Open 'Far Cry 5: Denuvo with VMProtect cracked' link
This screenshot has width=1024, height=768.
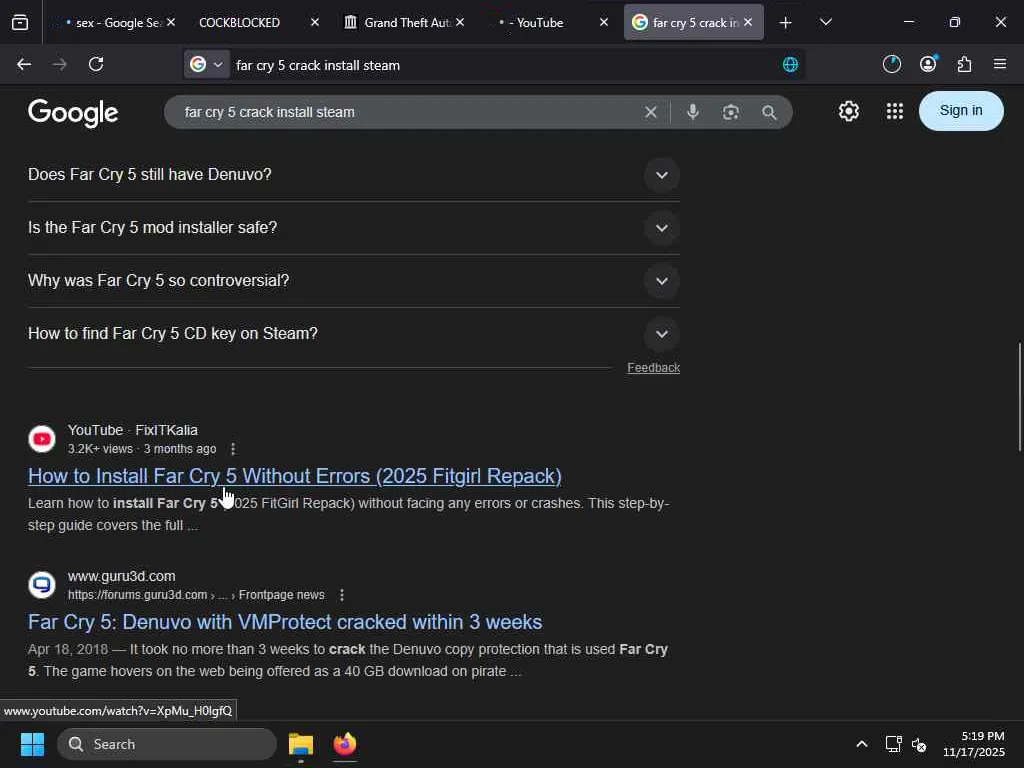click(285, 622)
